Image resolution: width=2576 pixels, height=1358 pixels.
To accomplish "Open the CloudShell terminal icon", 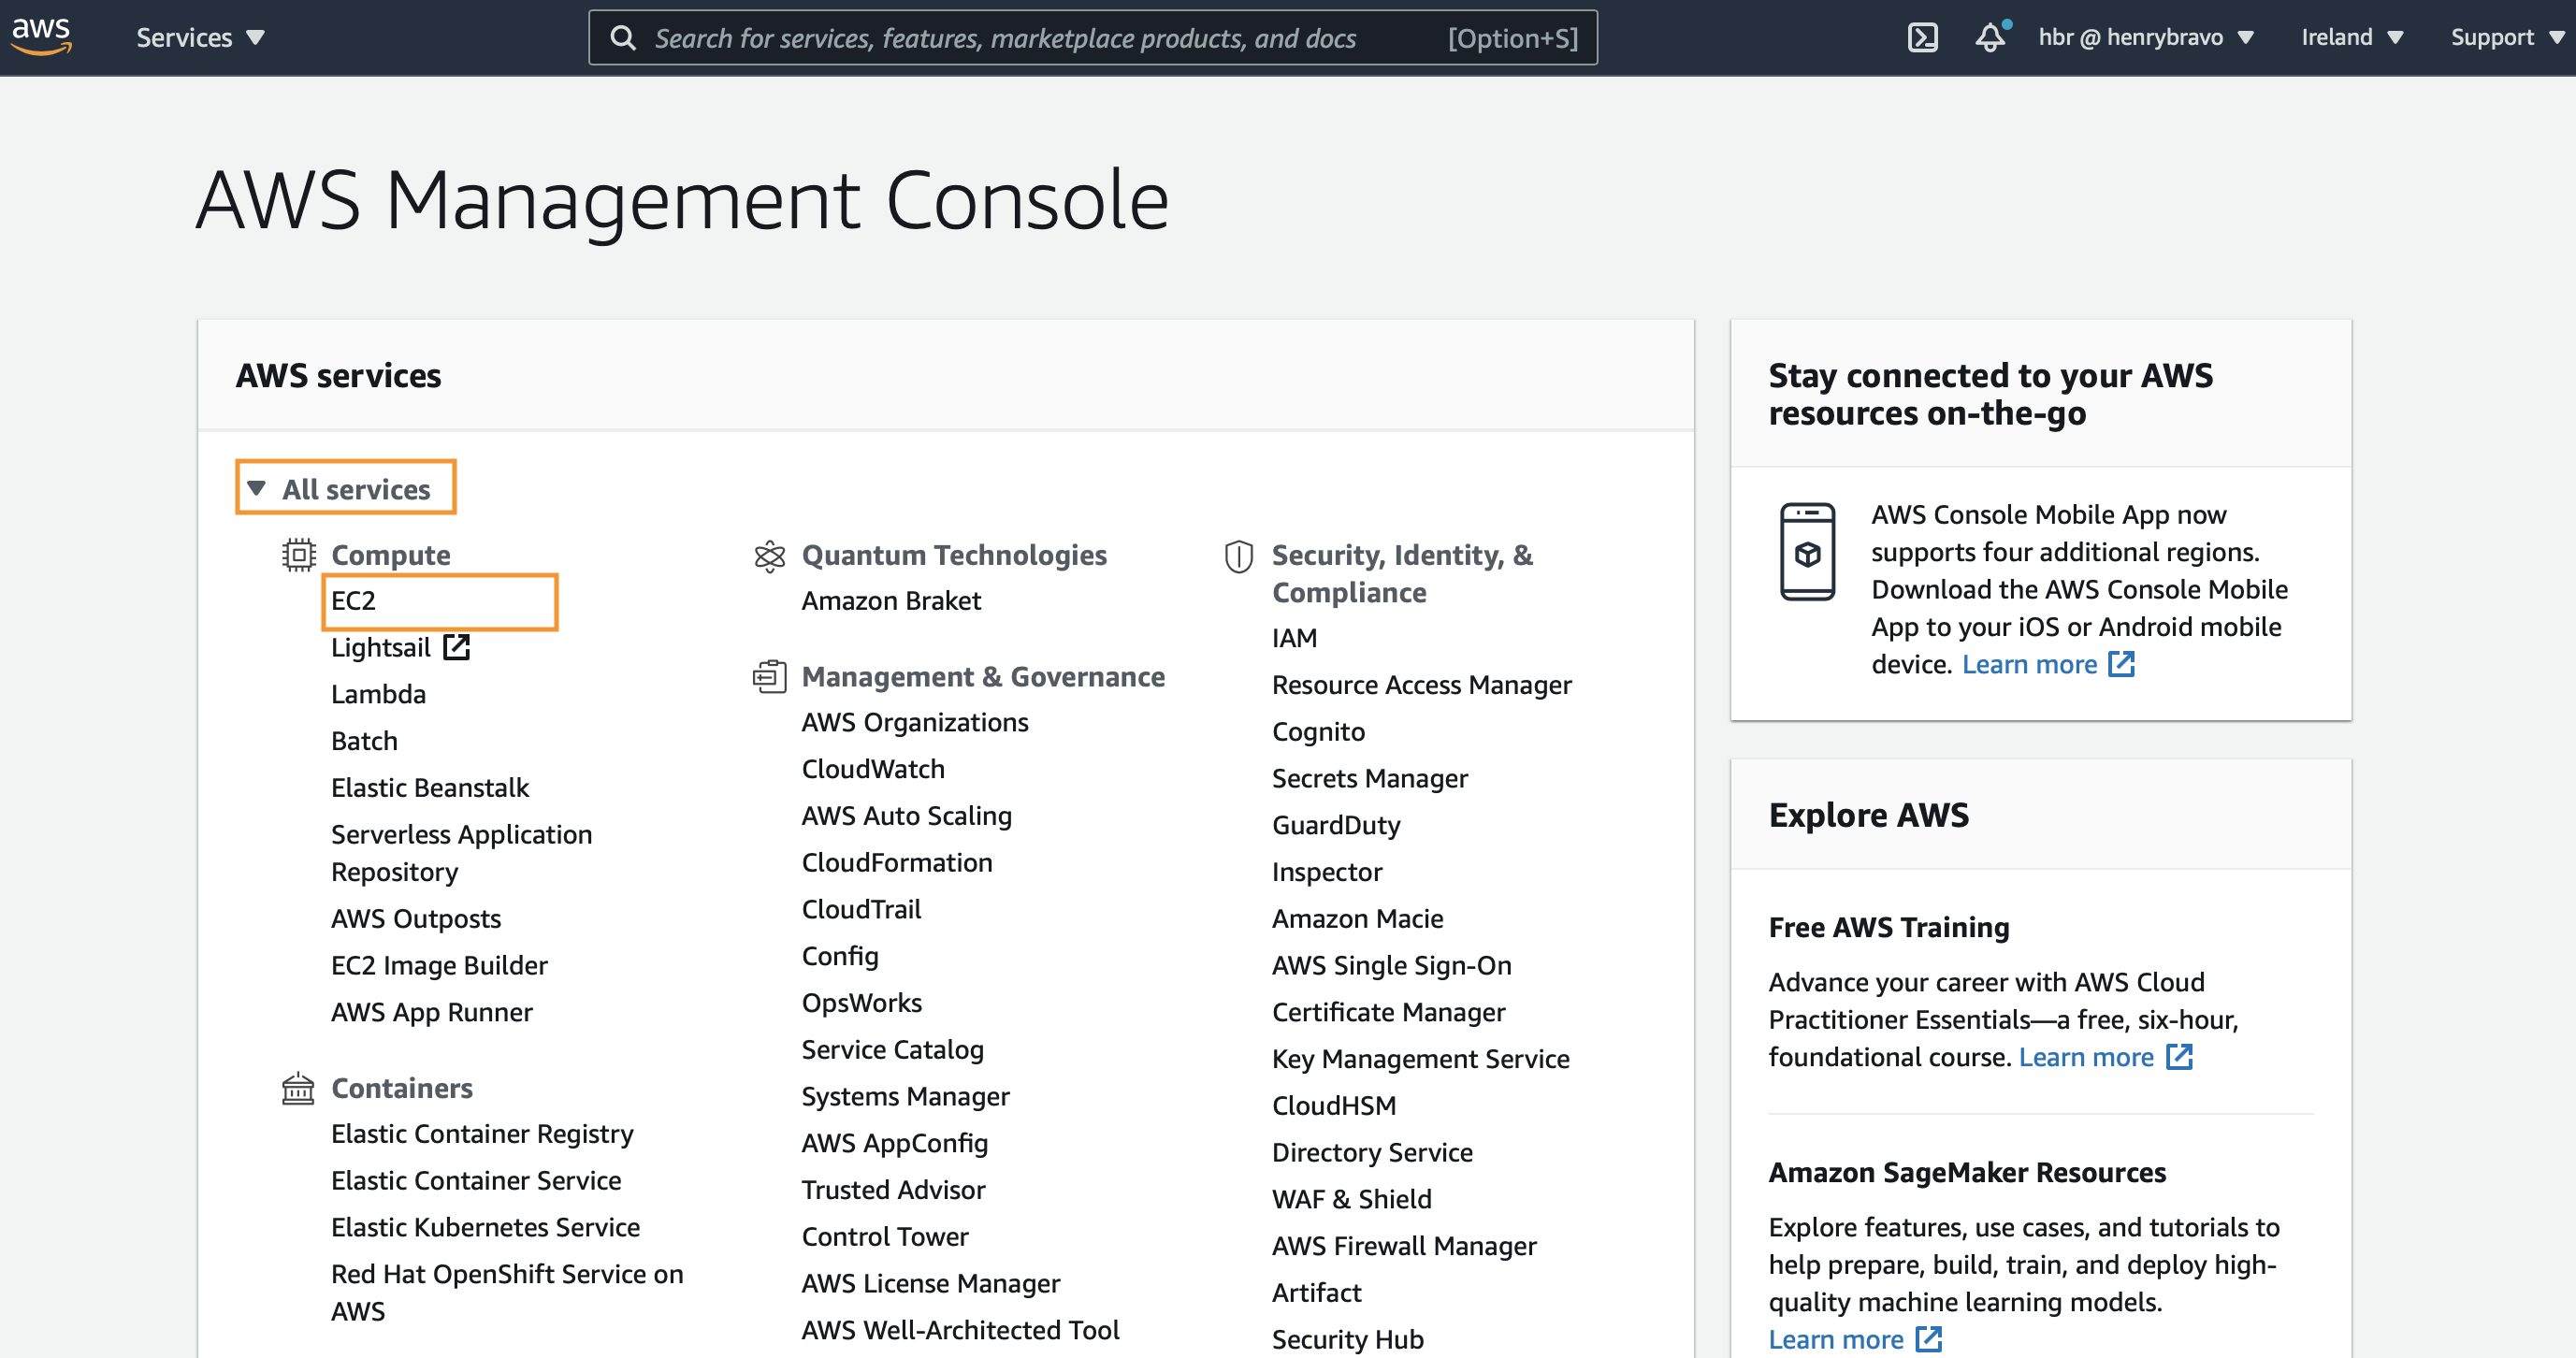I will click(1922, 38).
